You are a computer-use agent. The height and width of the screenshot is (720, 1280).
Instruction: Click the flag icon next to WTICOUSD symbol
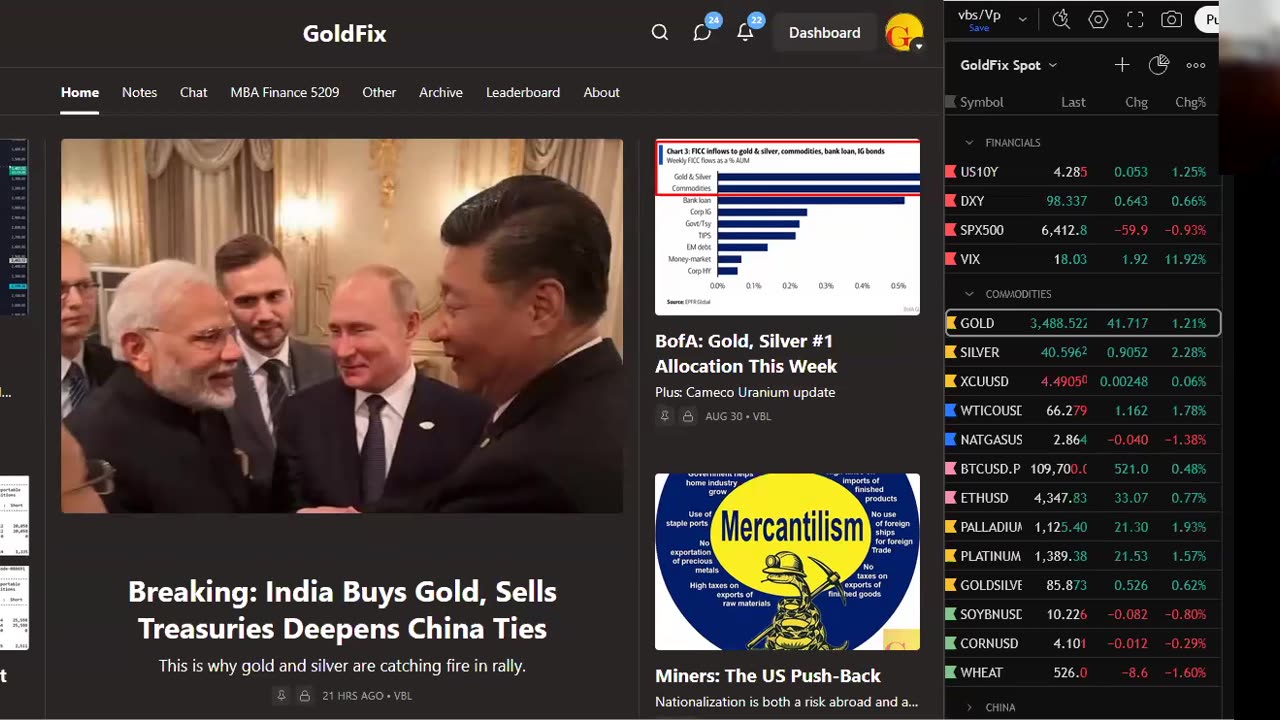point(951,410)
